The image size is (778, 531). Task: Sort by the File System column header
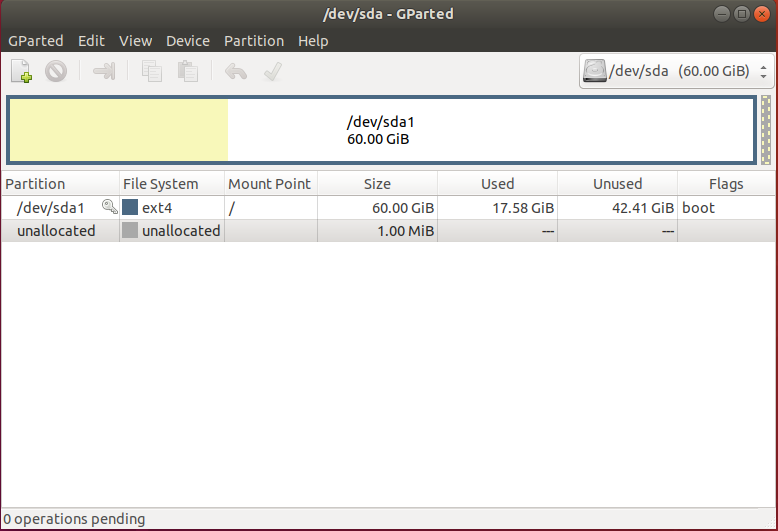point(172,184)
